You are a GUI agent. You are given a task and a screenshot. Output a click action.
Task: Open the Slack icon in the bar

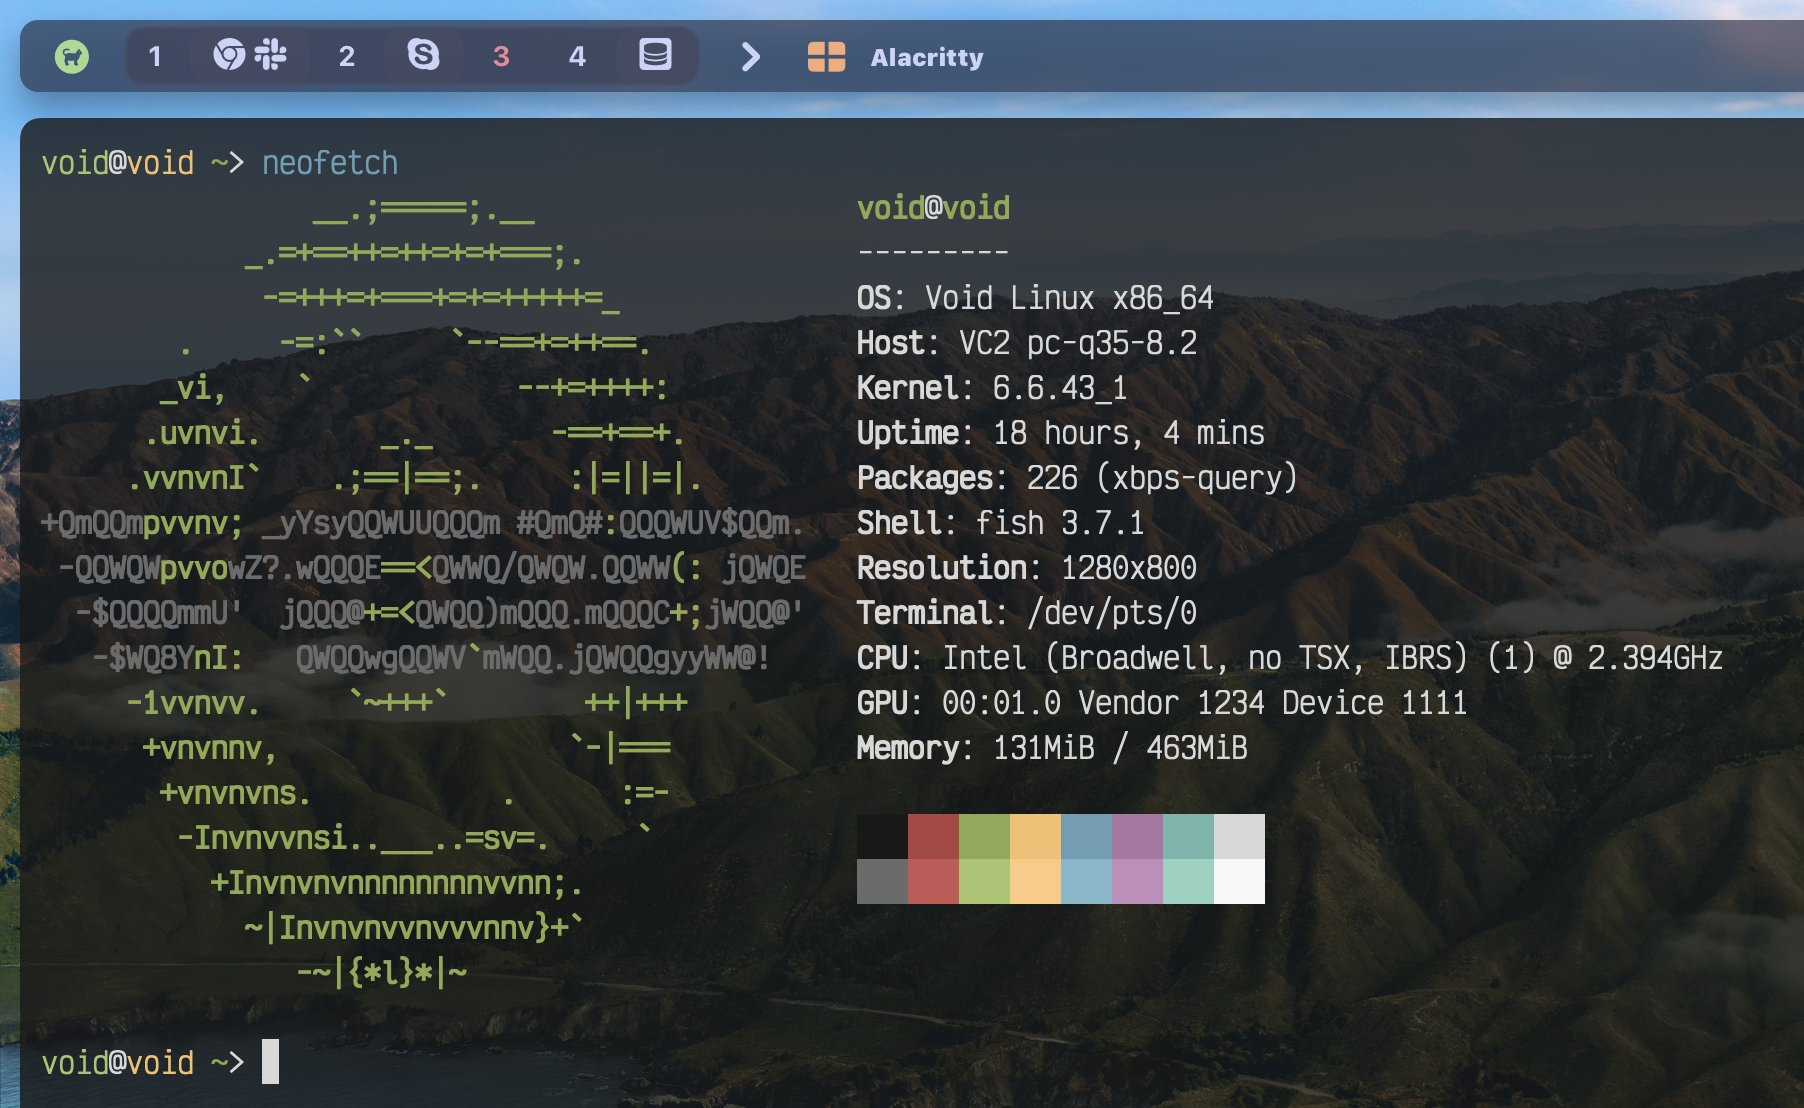click(270, 54)
